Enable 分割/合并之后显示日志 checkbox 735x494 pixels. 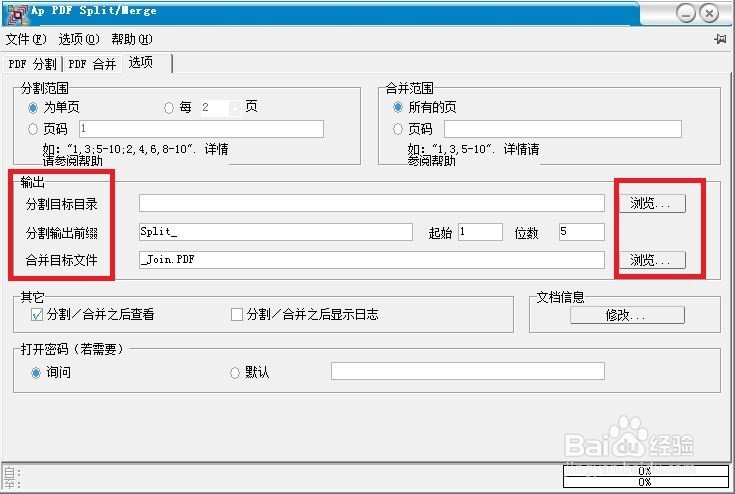point(237,314)
